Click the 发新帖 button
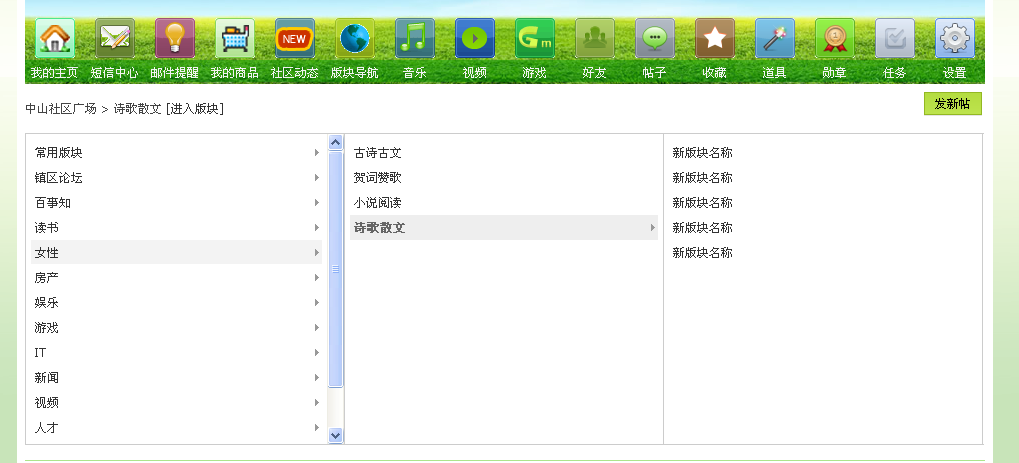This screenshot has height=463, width=1019. pos(953,103)
